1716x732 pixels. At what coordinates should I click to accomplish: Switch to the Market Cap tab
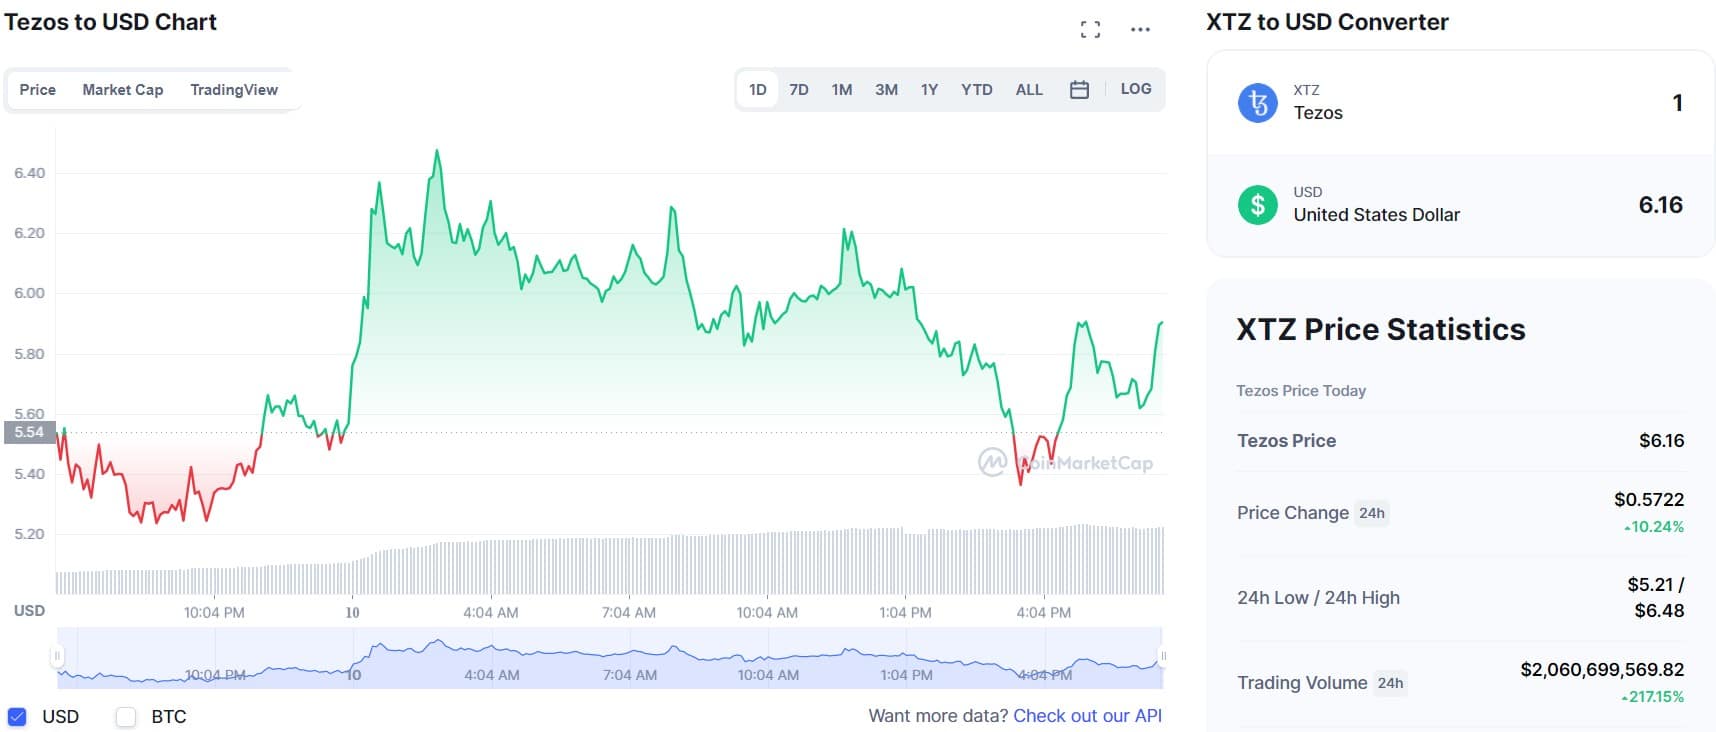click(123, 90)
